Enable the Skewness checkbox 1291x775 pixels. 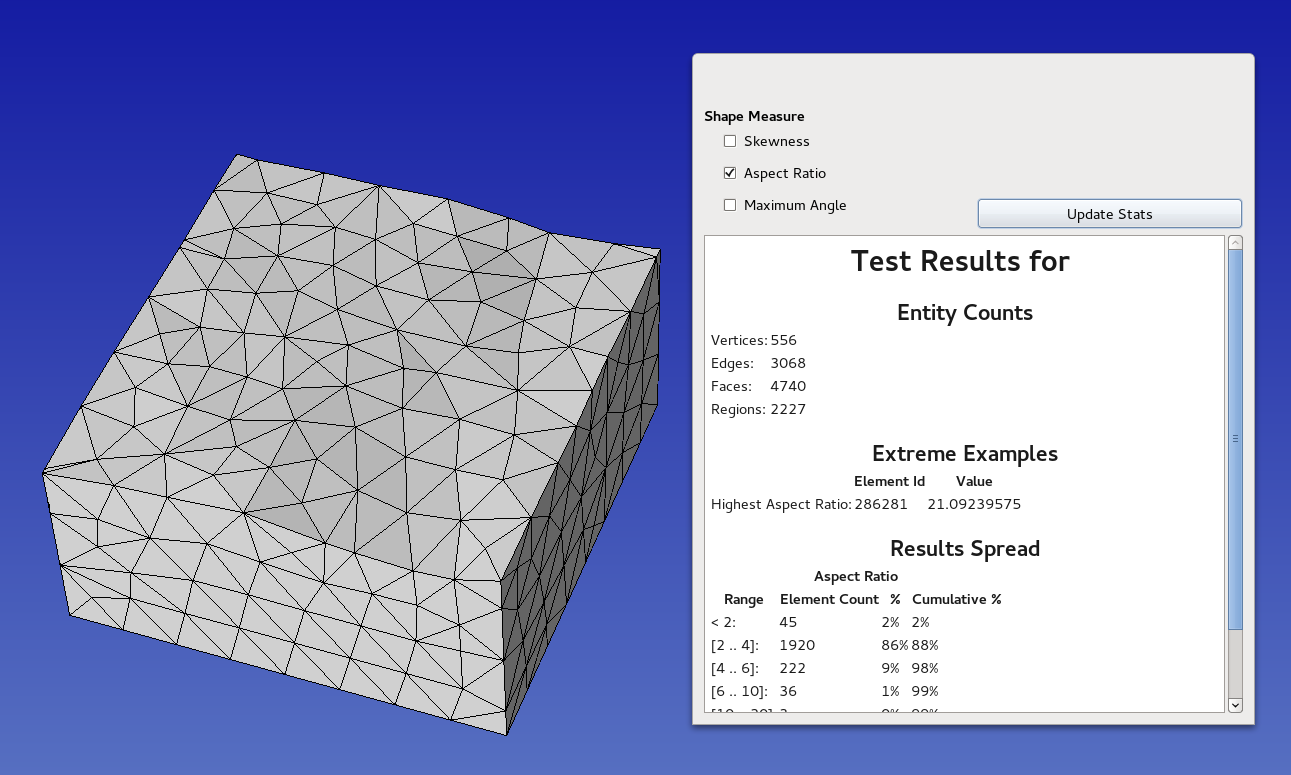(730, 141)
